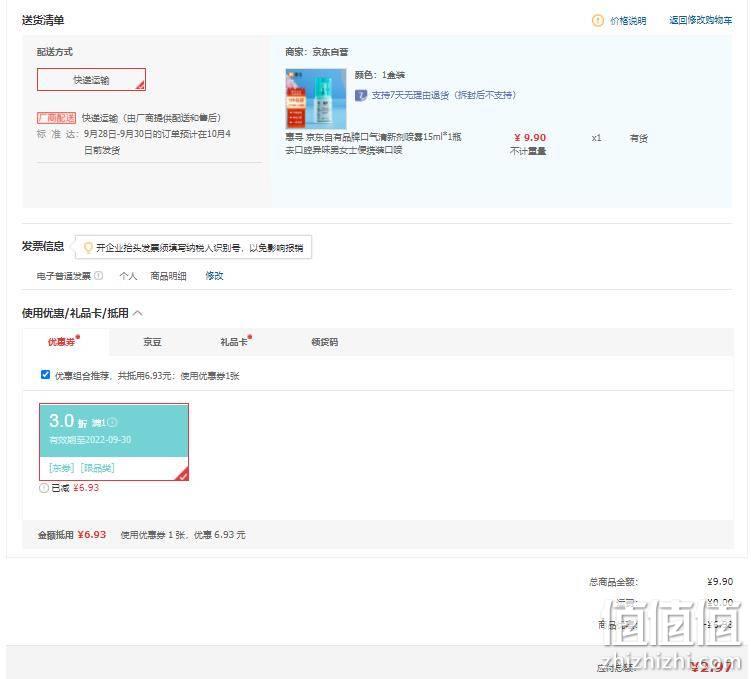This screenshot has width=751, height=679.
Task: Click 总商品金额 value ¥9.90
Action: (720, 581)
